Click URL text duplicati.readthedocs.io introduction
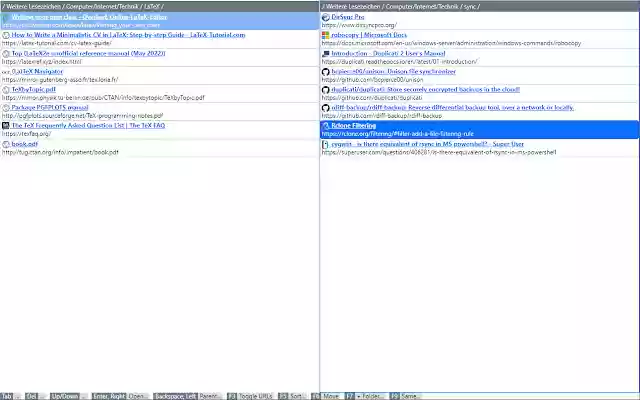 (x=400, y=62)
